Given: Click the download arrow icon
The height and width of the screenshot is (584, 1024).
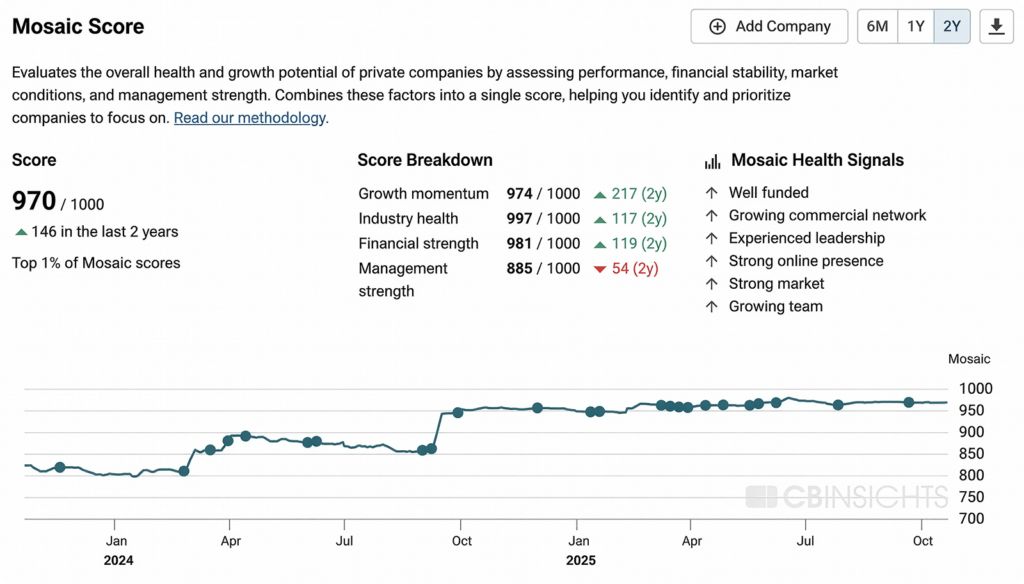Looking at the screenshot, I should pos(996,27).
